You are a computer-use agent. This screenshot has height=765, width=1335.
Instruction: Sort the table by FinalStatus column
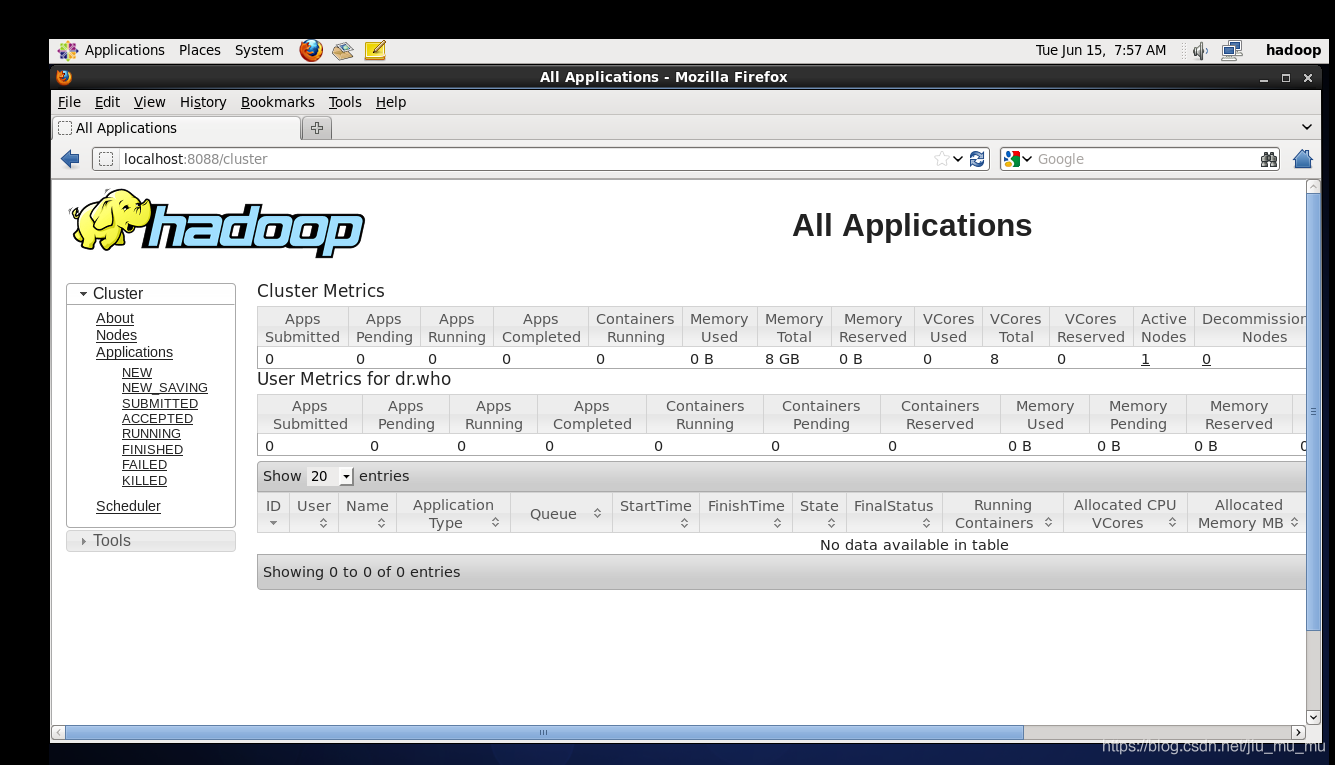click(893, 514)
